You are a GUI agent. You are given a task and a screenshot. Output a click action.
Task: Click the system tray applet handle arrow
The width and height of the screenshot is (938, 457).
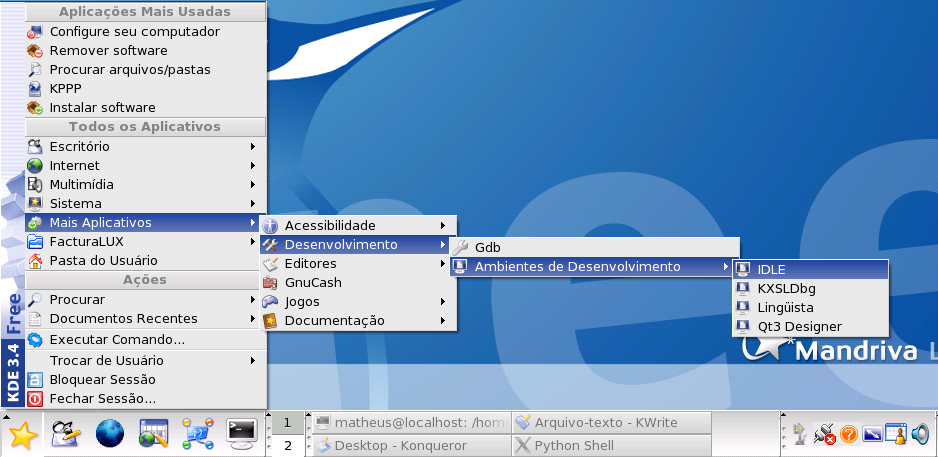point(784,417)
